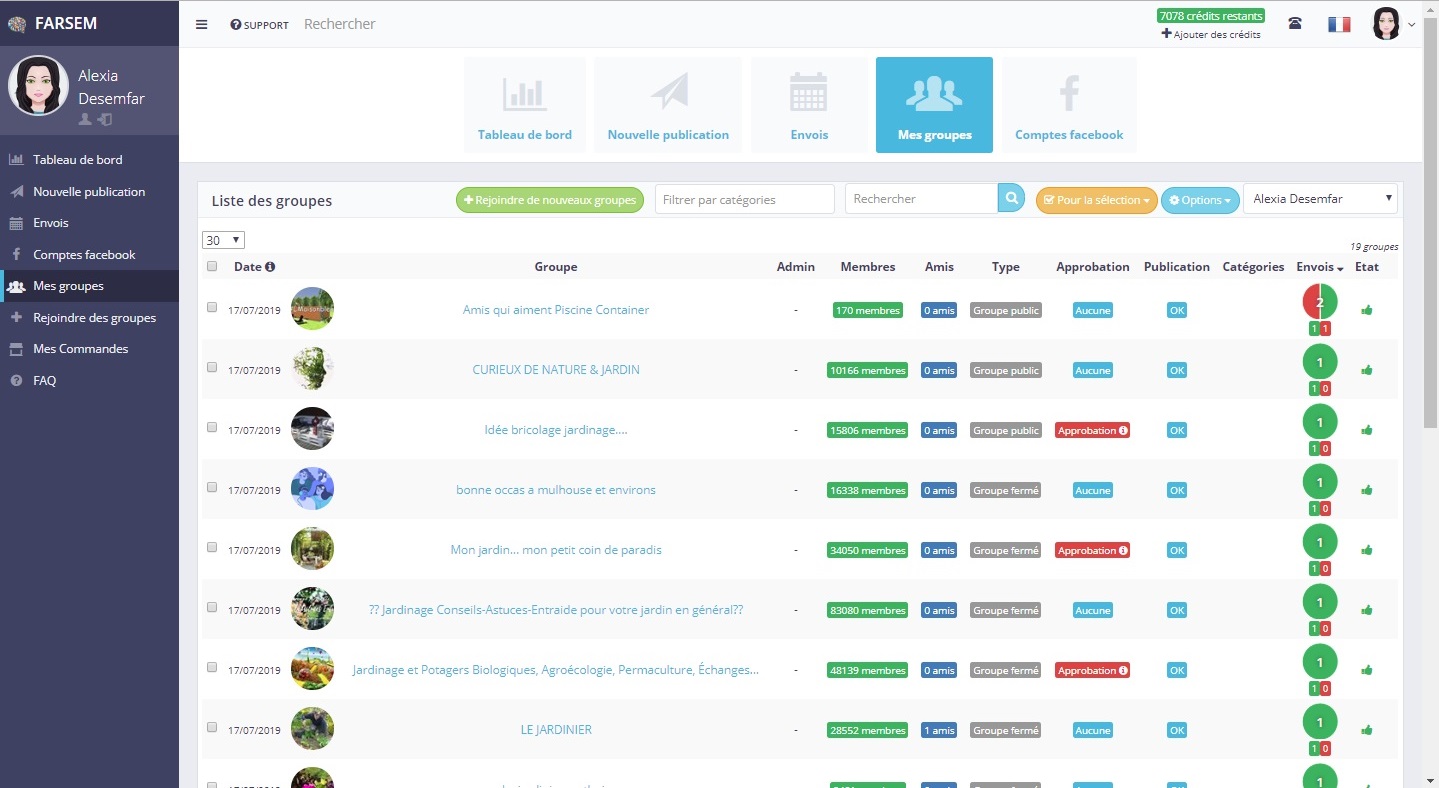Click the Date column info icon
The width and height of the screenshot is (1439, 788).
click(x=270, y=267)
